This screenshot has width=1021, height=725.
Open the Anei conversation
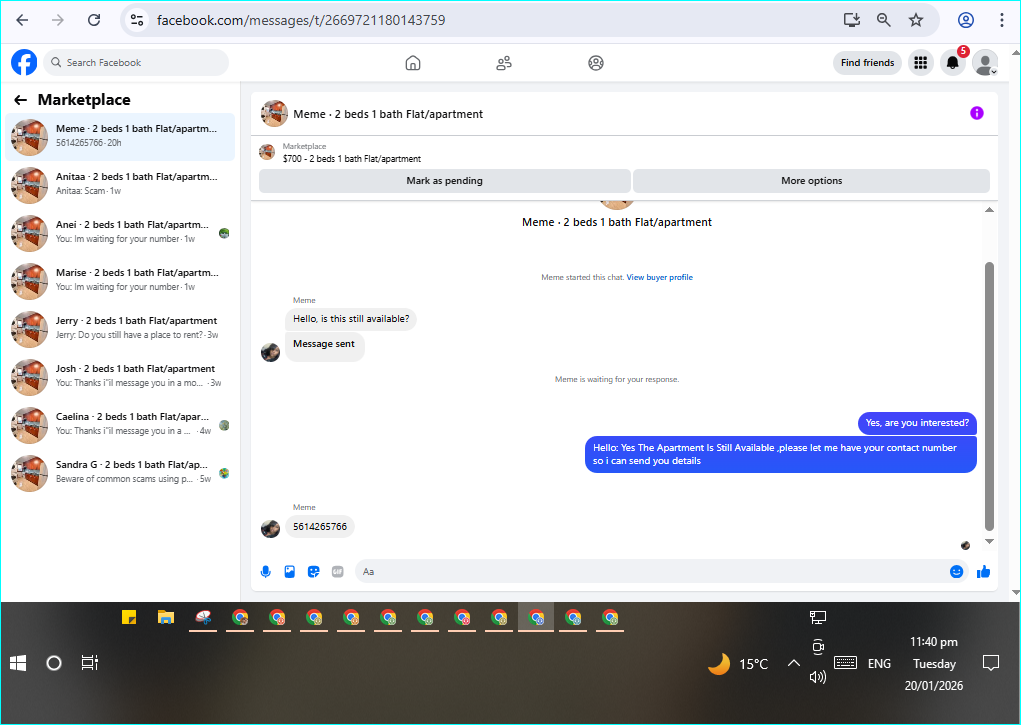pos(120,233)
